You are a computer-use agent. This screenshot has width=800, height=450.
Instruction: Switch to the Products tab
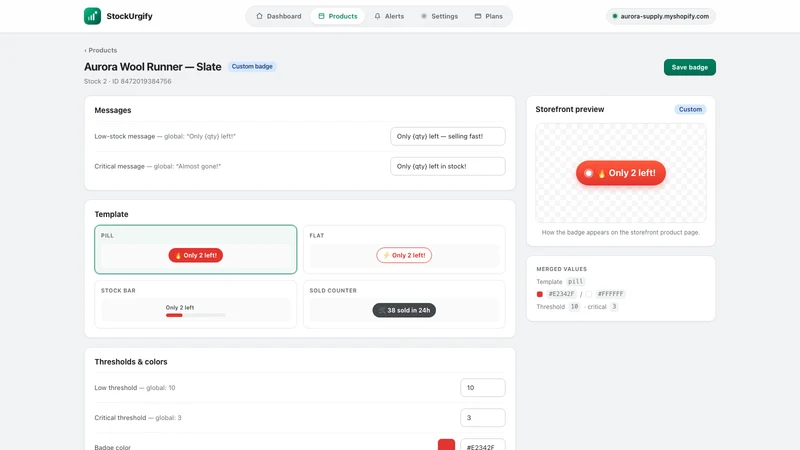[x=337, y=16]
